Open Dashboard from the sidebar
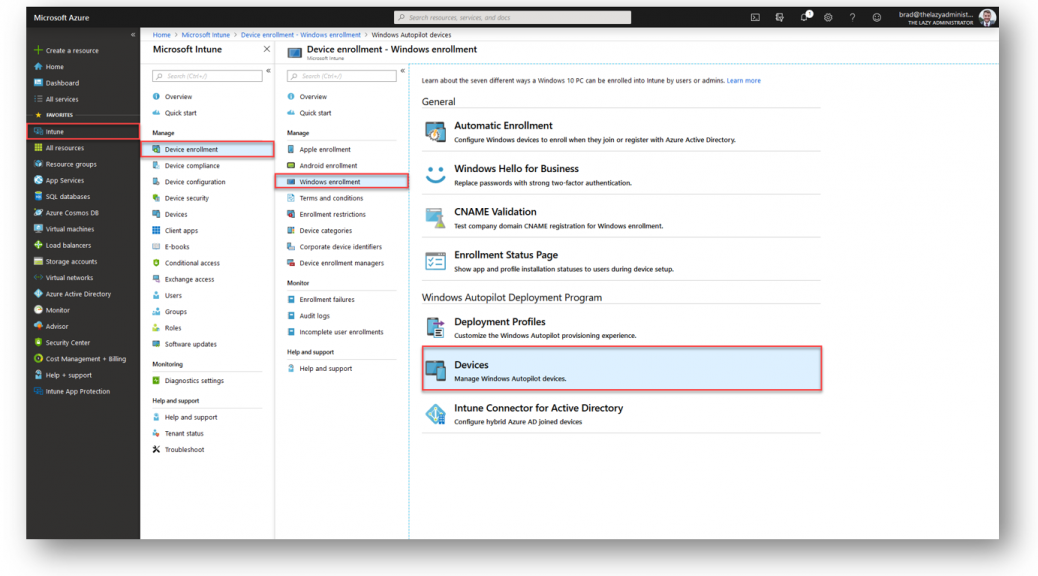The image size is (1038, 576). [x=62, y=83]
